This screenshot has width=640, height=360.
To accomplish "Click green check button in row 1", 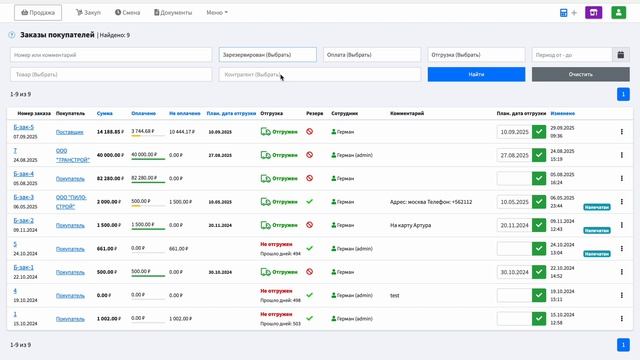I will 539,318.
